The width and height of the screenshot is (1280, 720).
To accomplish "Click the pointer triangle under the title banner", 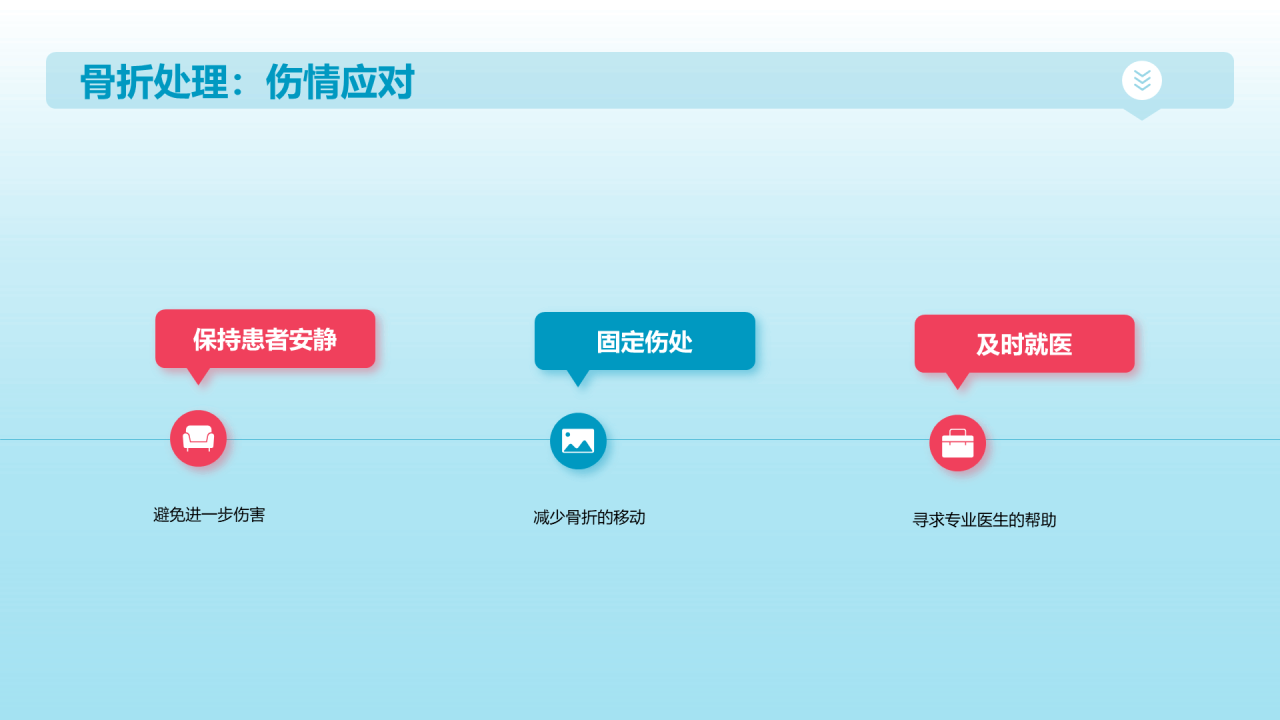I will pyautogui.click(x=1141, y=113).
